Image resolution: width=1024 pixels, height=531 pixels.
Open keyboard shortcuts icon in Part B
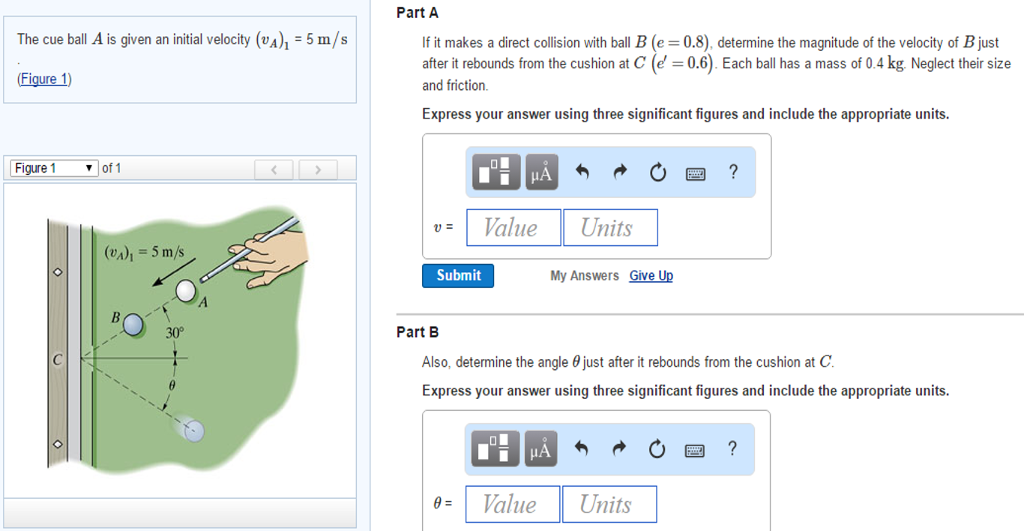696,450
